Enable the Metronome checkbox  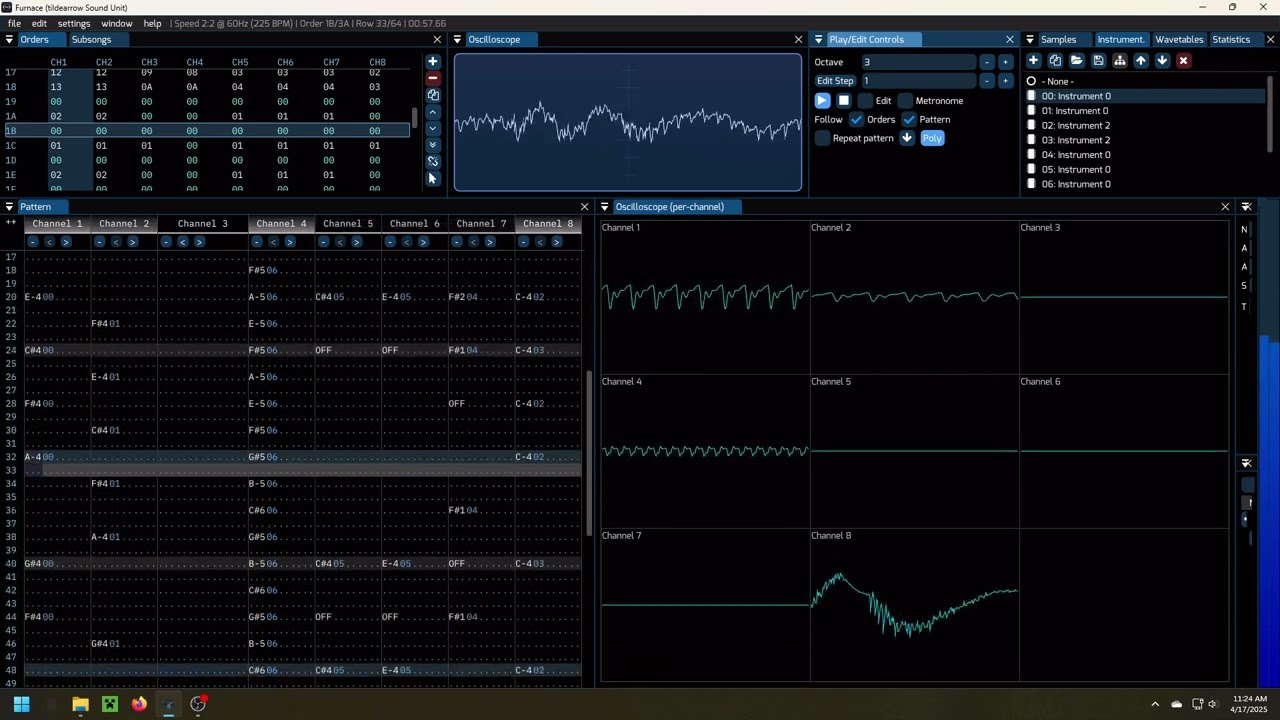coord(905,101)
